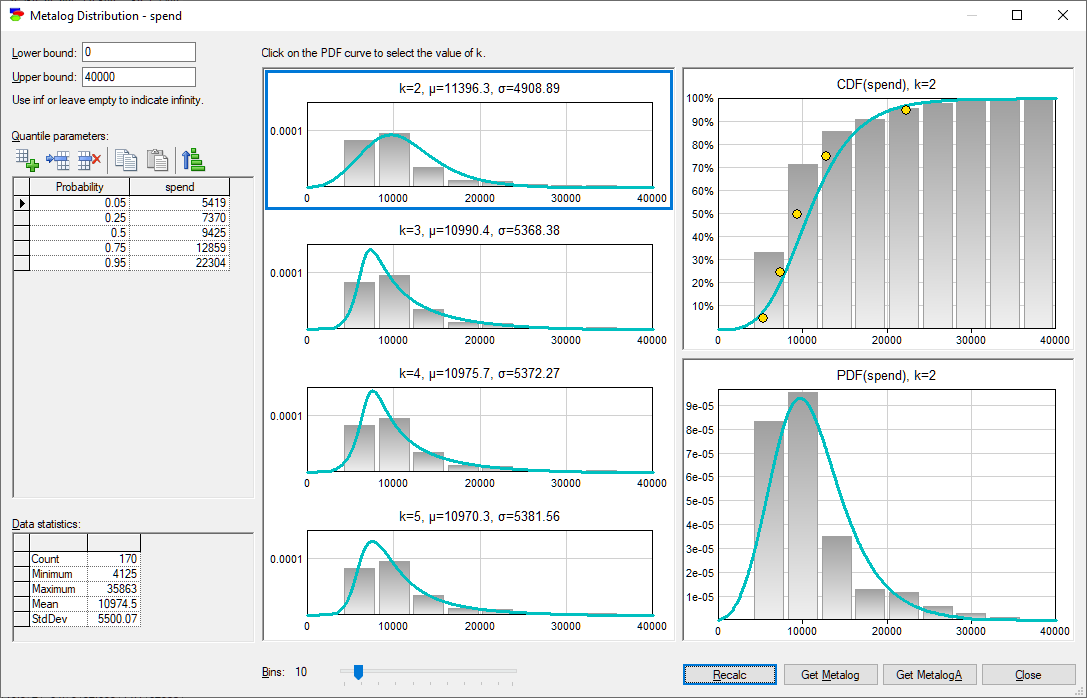Select the k=3 PDF chart
This screenshot has height=698, width=1087.
(x=469, y=284)
